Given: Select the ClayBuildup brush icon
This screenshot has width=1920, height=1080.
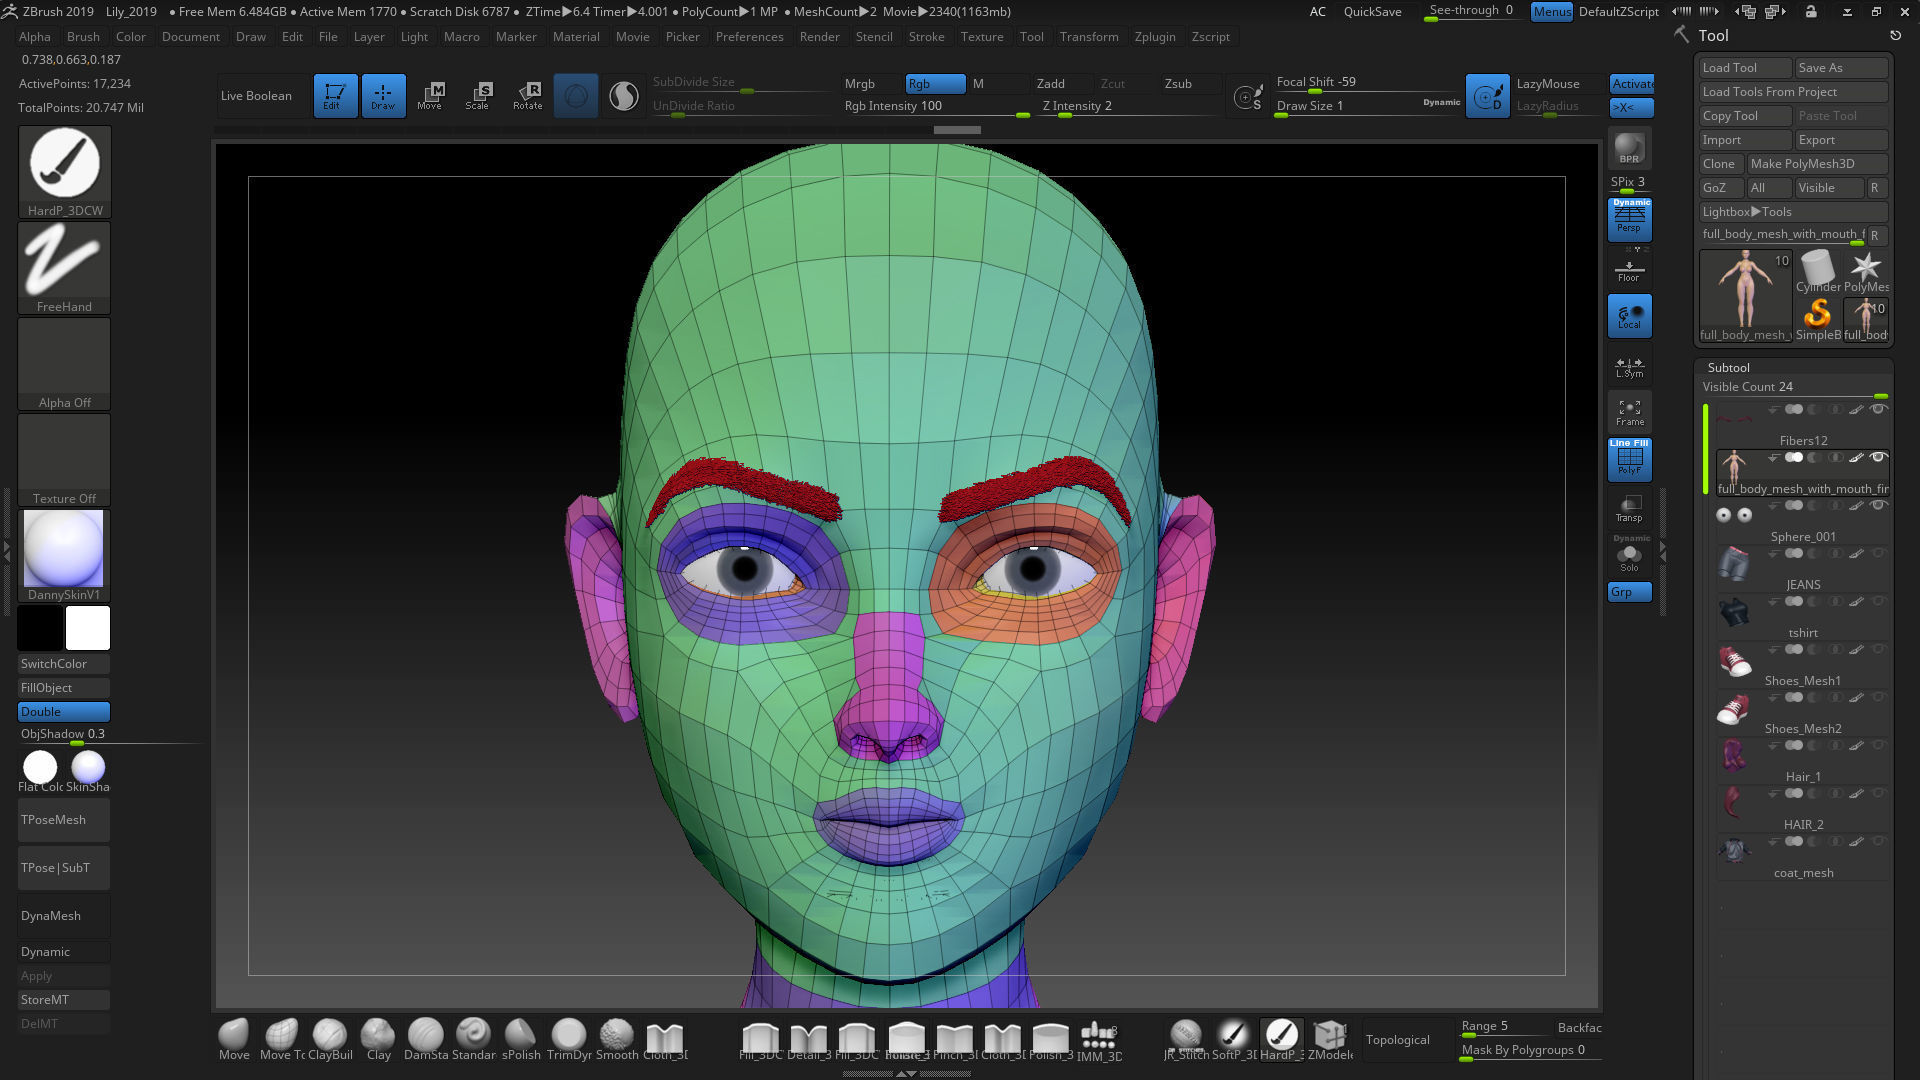Looking at the screenshot, I should coord(329,1039).
